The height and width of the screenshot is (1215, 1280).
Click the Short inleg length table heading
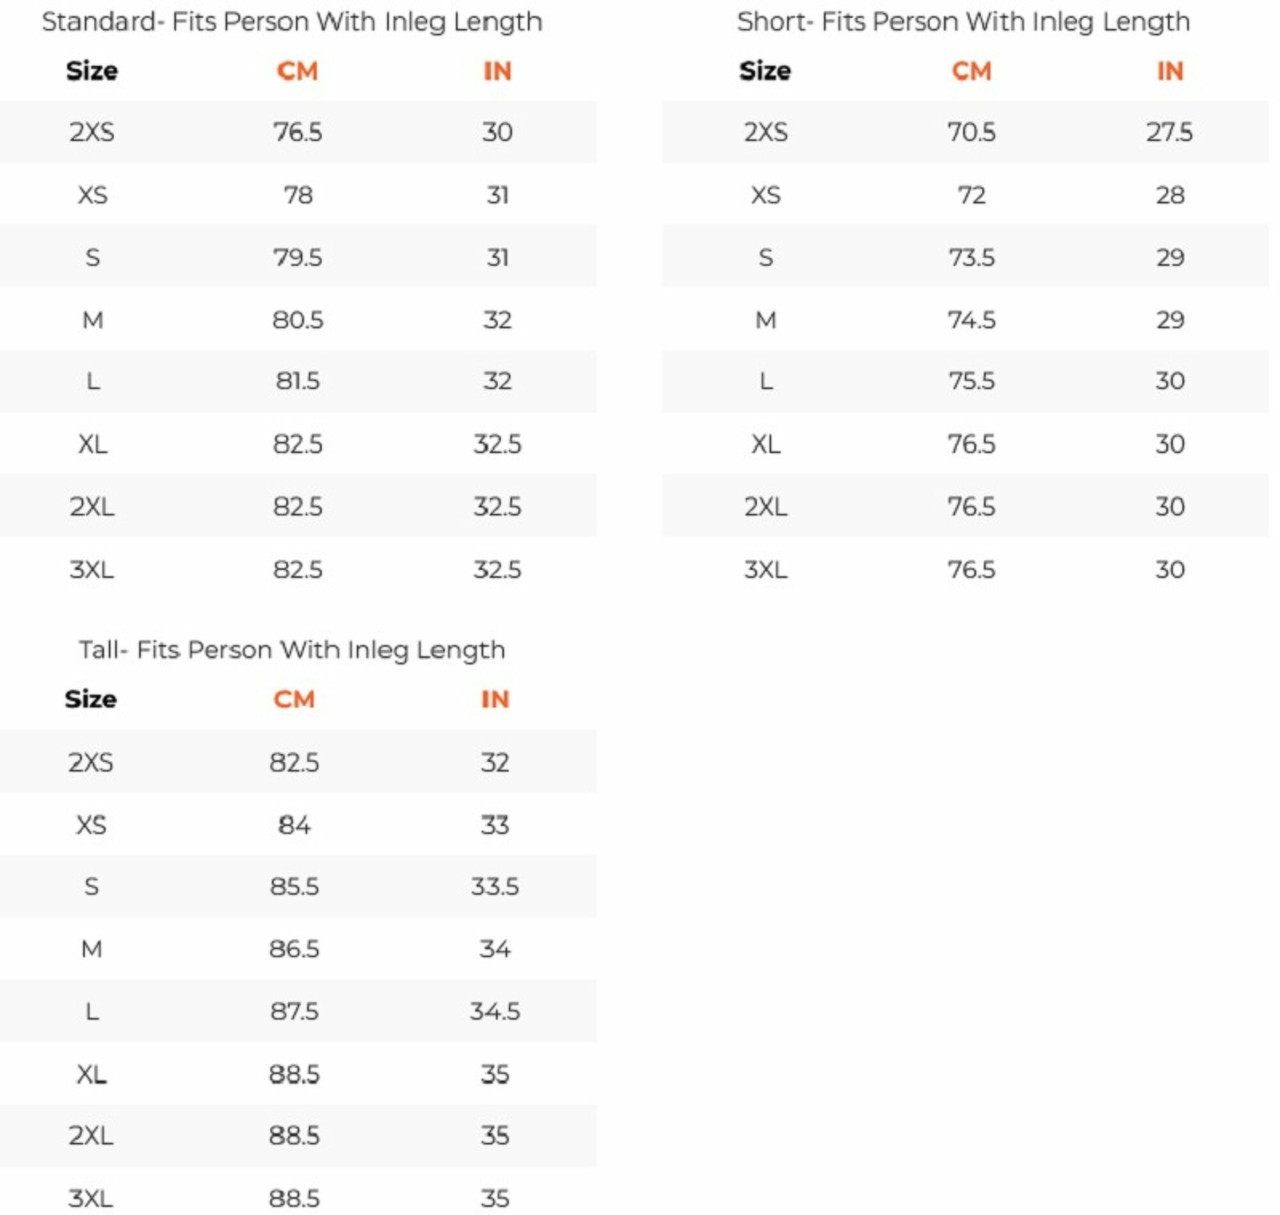[963, 22]
